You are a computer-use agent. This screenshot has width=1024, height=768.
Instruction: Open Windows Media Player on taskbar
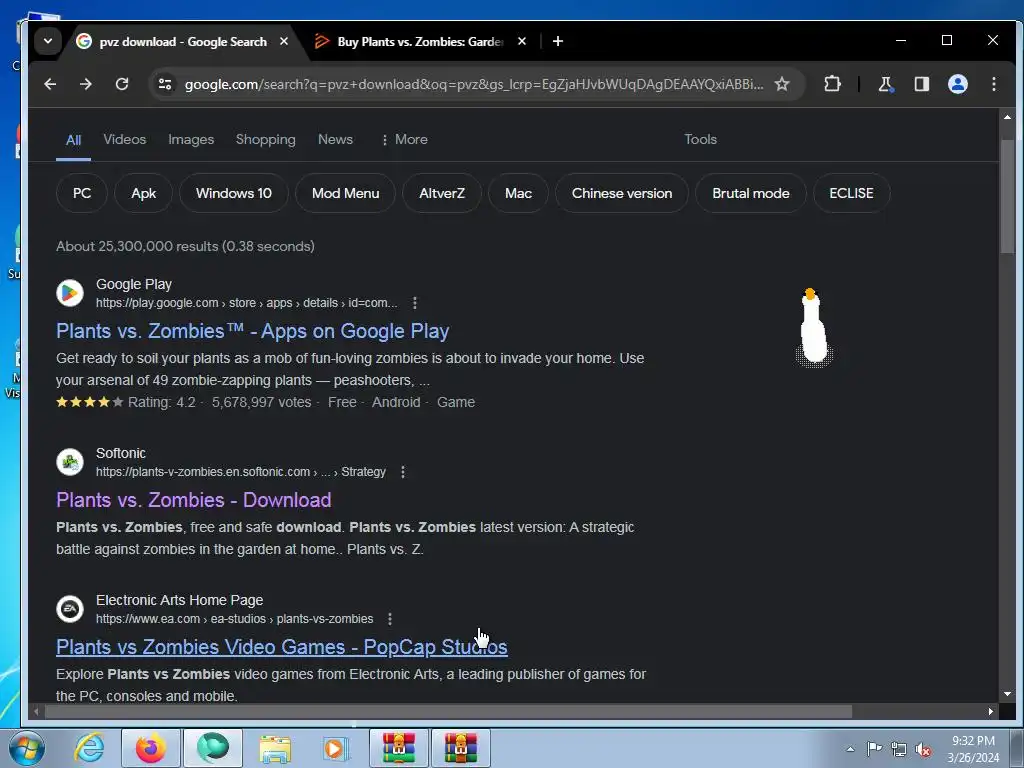pos(336,748)
